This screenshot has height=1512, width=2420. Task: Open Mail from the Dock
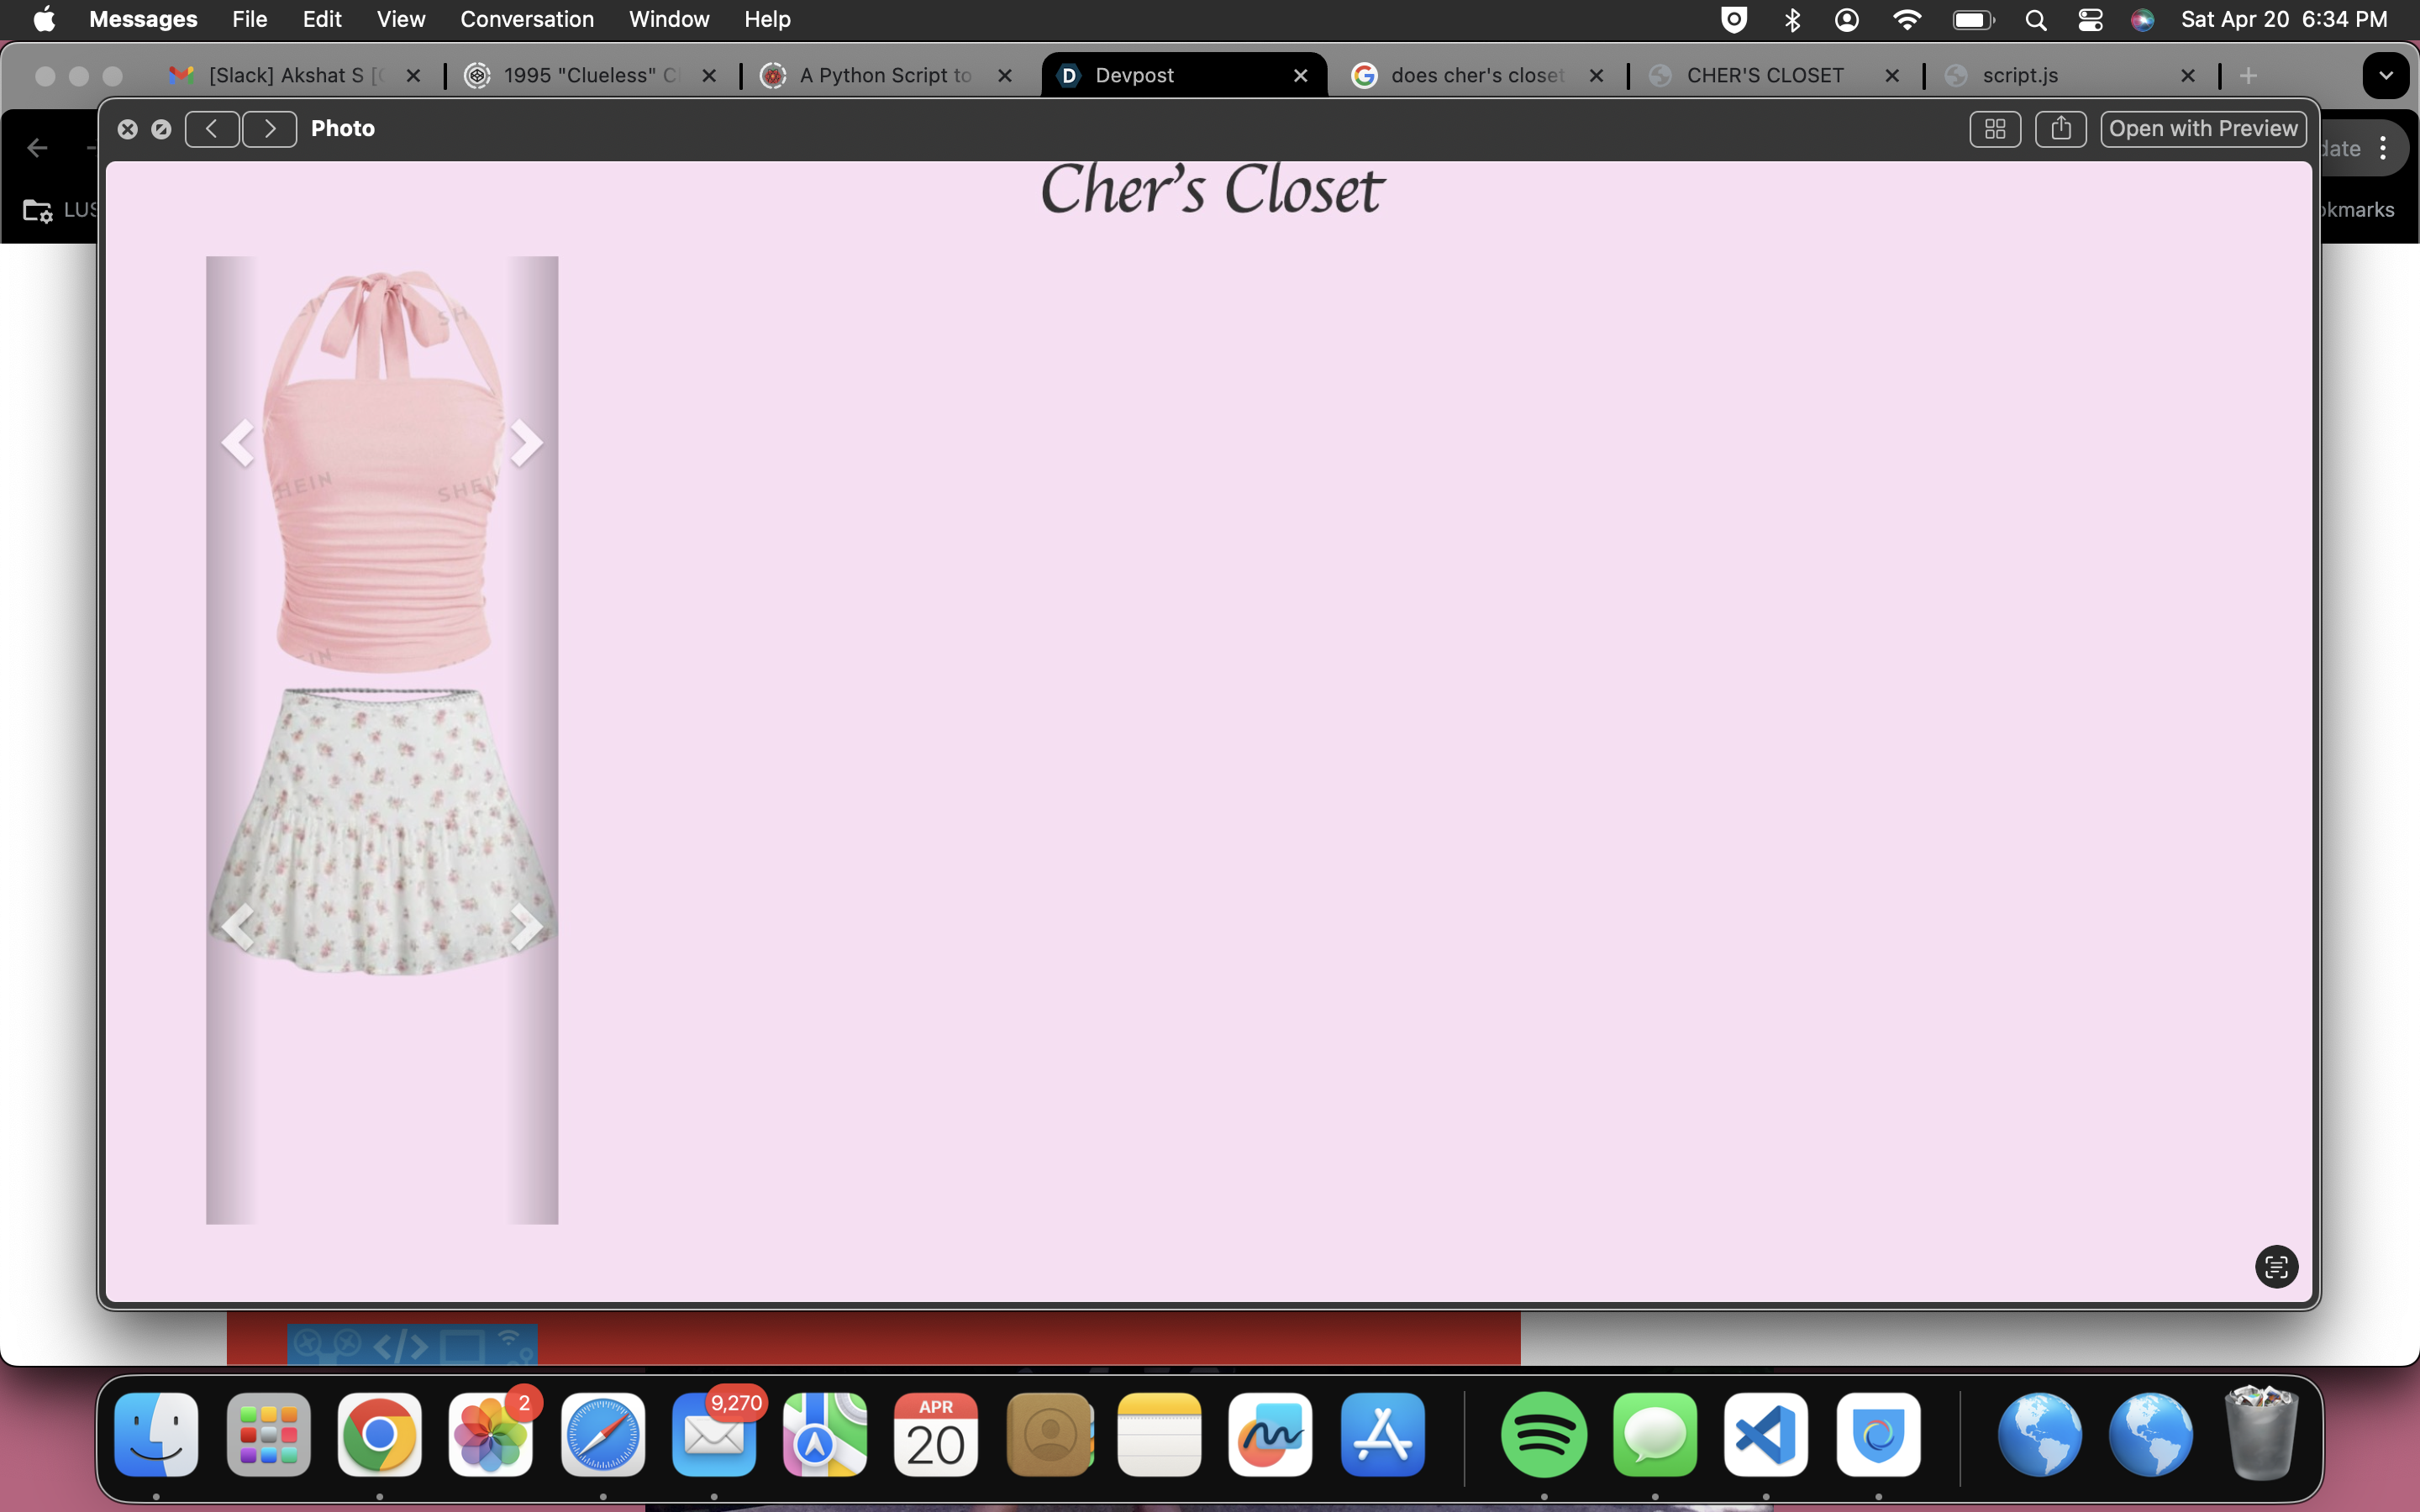(x=713, y=1437)
